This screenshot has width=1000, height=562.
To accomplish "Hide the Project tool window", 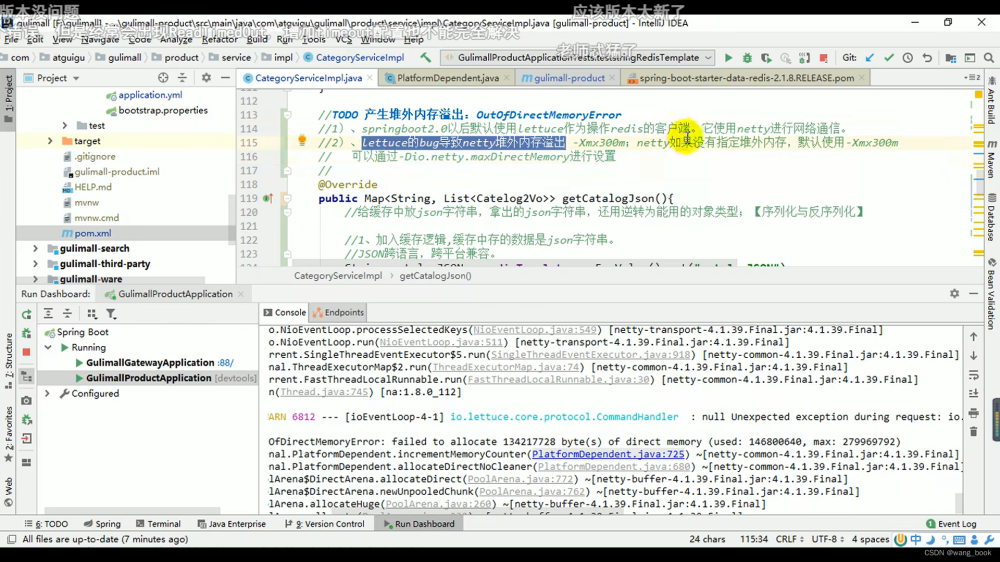I will click(x=225, y=78).
